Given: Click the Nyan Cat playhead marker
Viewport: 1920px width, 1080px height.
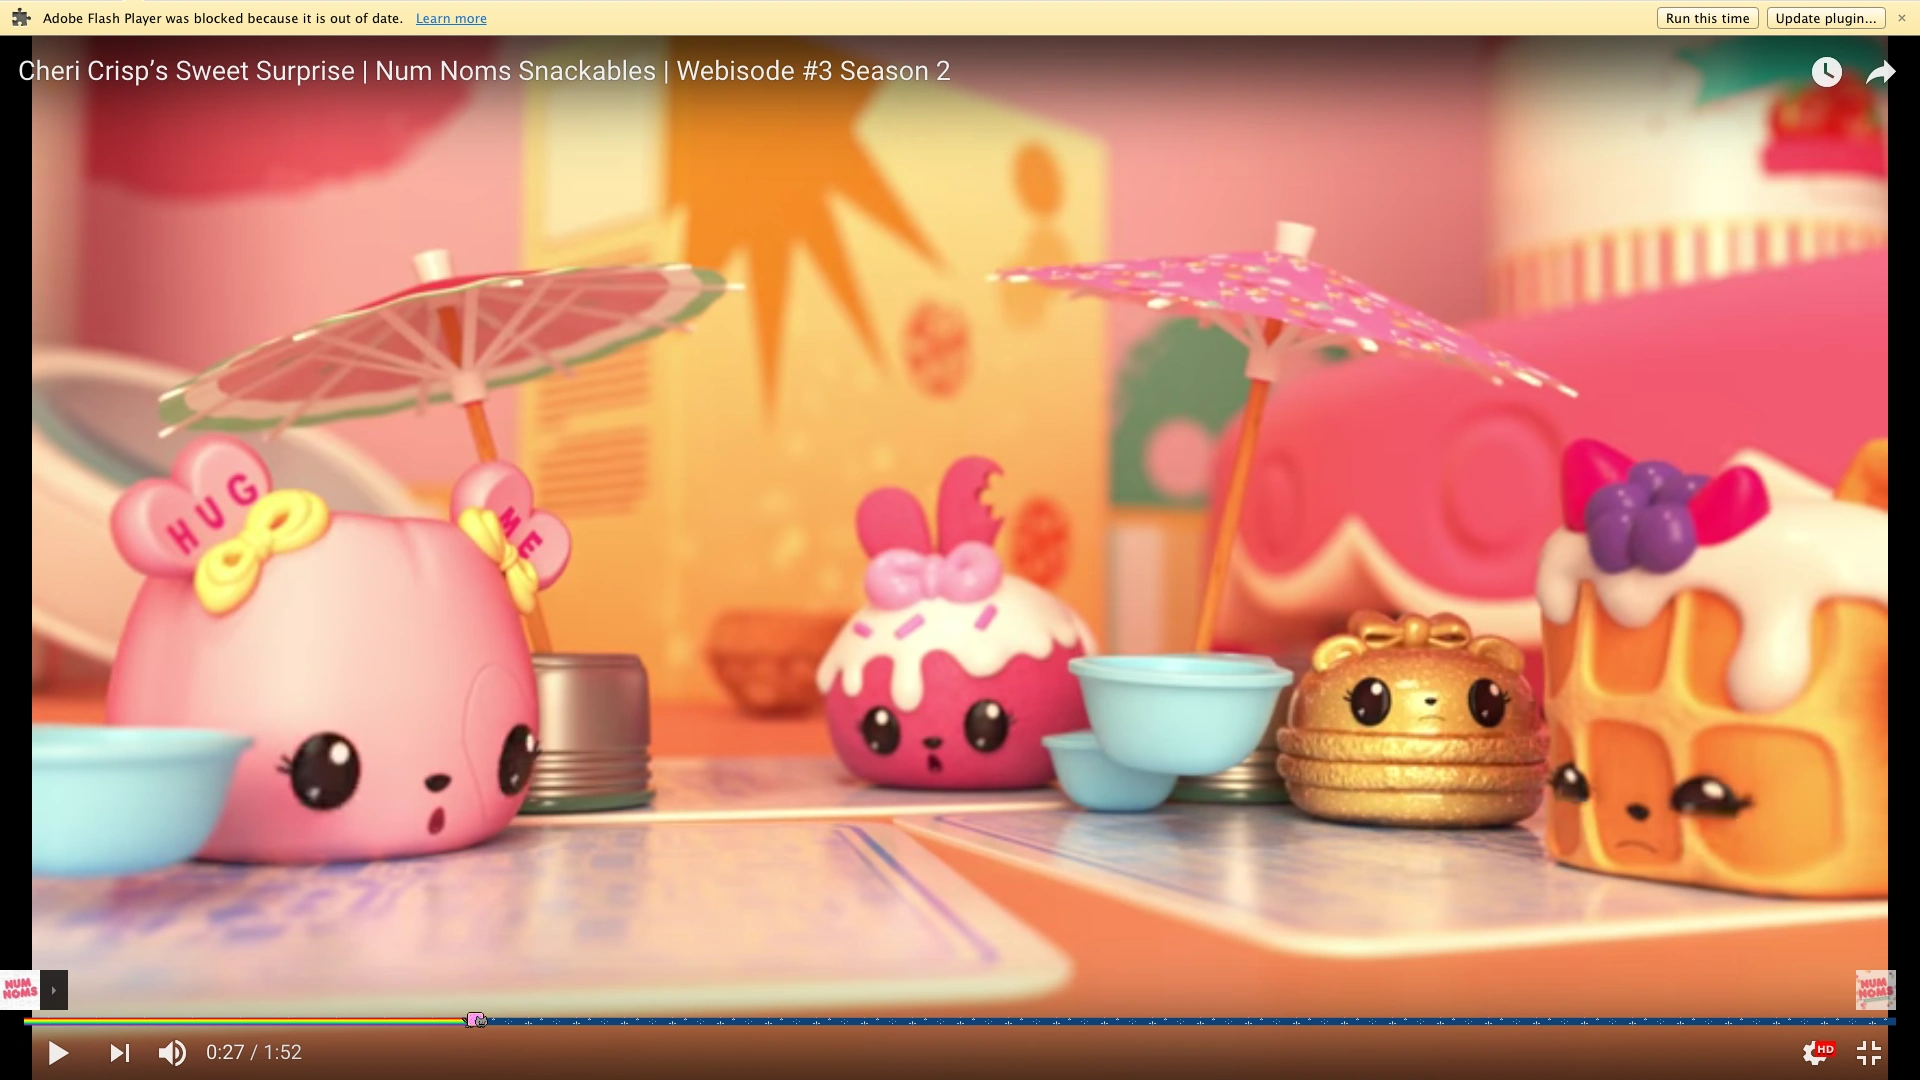Looking at the screenshot, I should coord(477,1019).
